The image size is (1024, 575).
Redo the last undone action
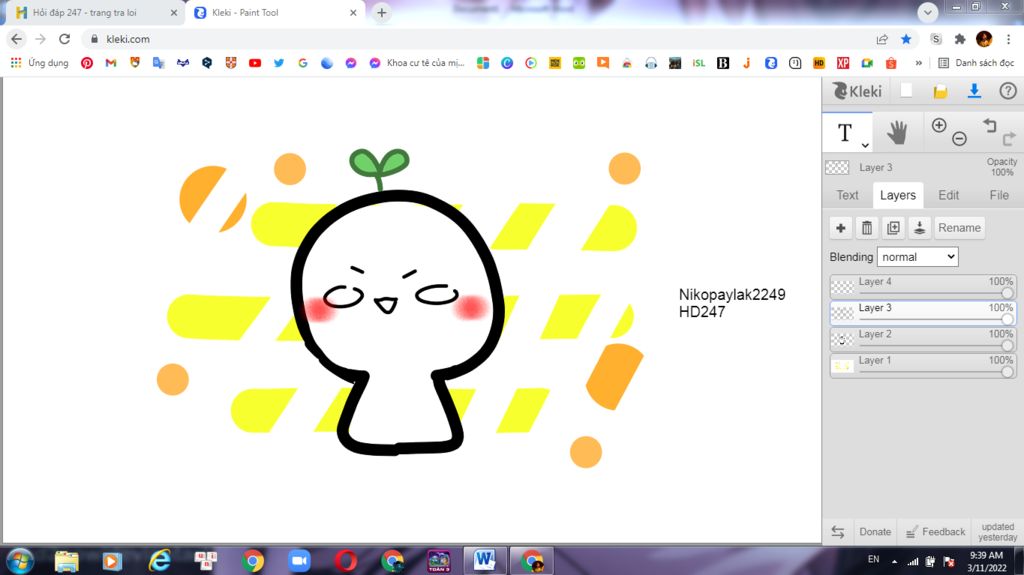(1009, 139)
